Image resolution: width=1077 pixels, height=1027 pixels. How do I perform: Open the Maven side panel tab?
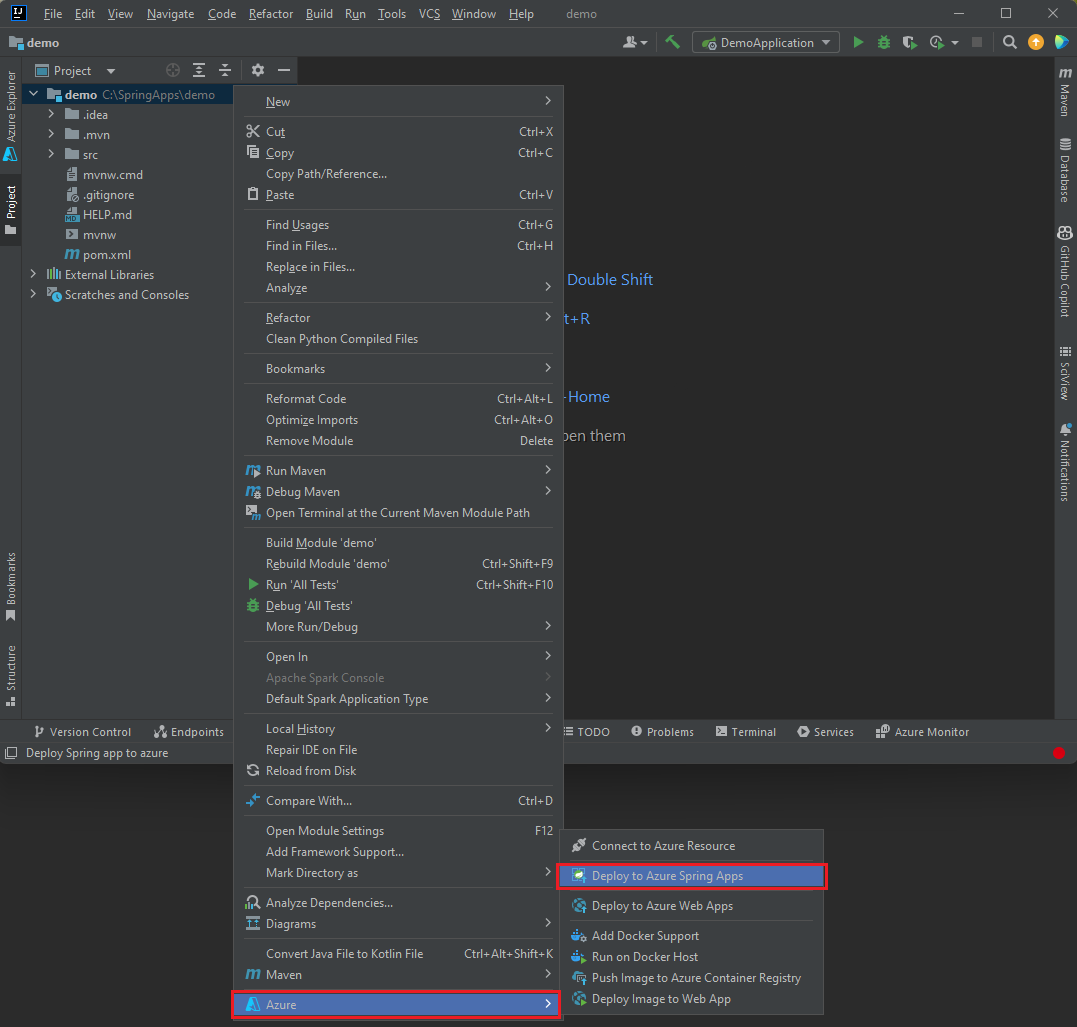click(1065, 93)
